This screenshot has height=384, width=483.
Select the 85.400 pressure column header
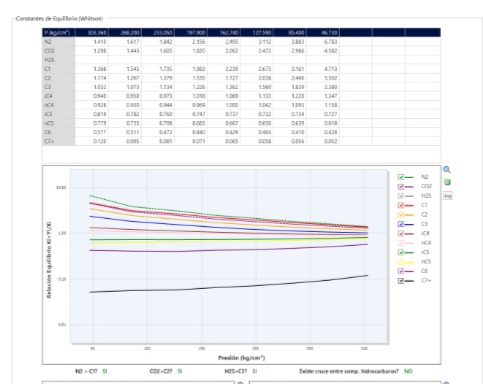290,32
